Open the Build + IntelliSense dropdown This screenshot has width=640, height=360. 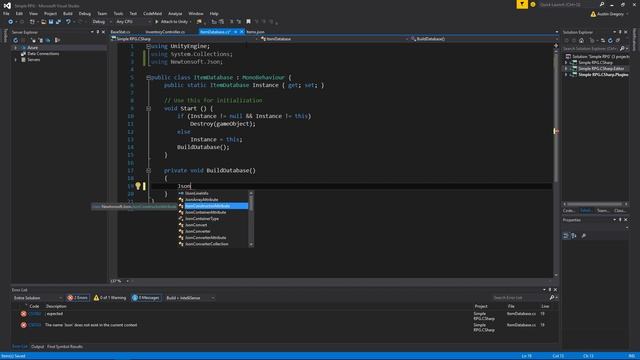[190, 298]
